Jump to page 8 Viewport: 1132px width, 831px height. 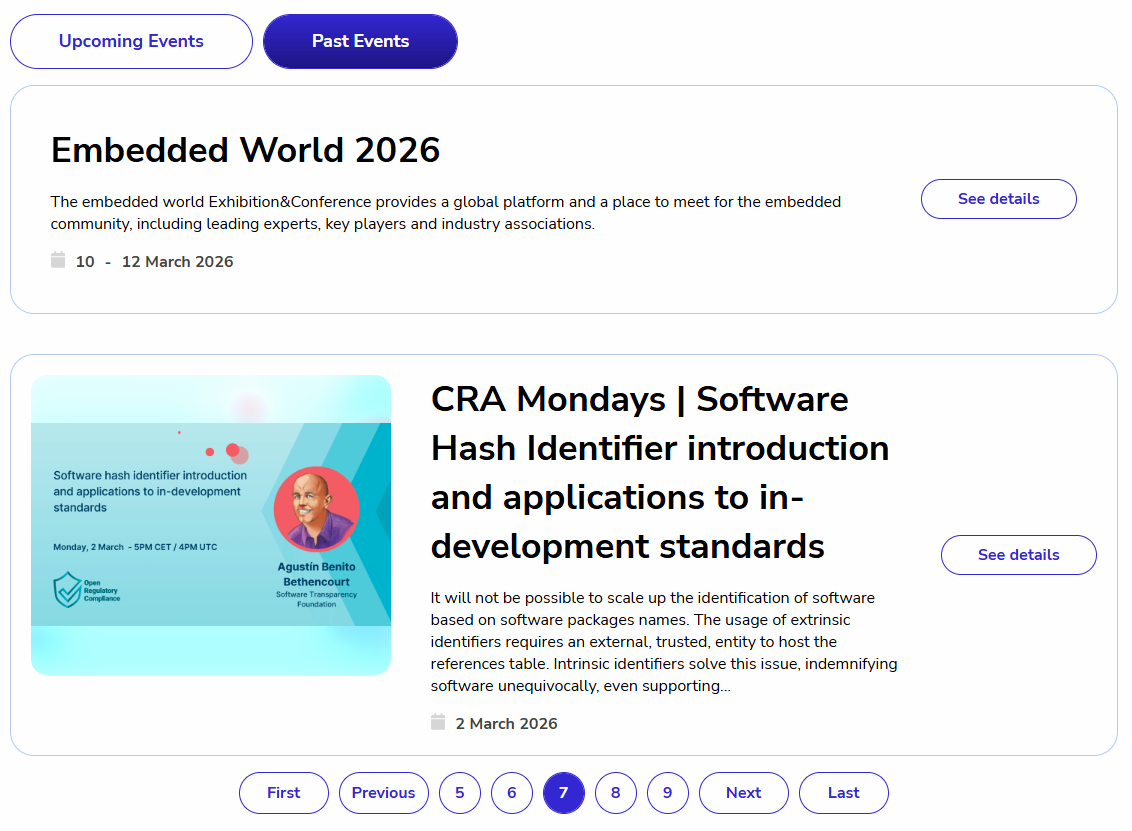click(616, 793)
